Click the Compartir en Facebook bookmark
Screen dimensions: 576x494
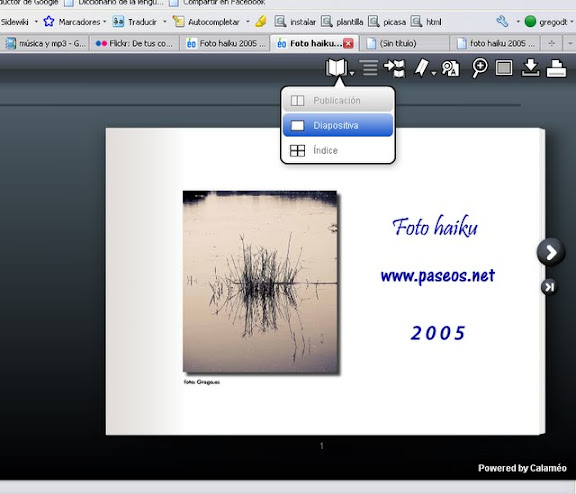click(217, 3)
